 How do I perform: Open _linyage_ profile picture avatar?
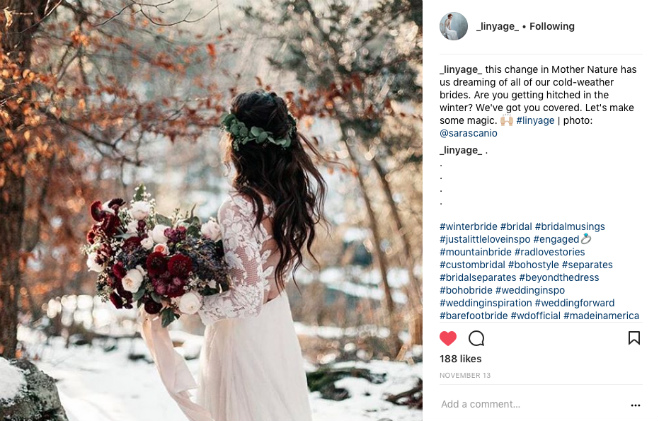tap(453, 26)
